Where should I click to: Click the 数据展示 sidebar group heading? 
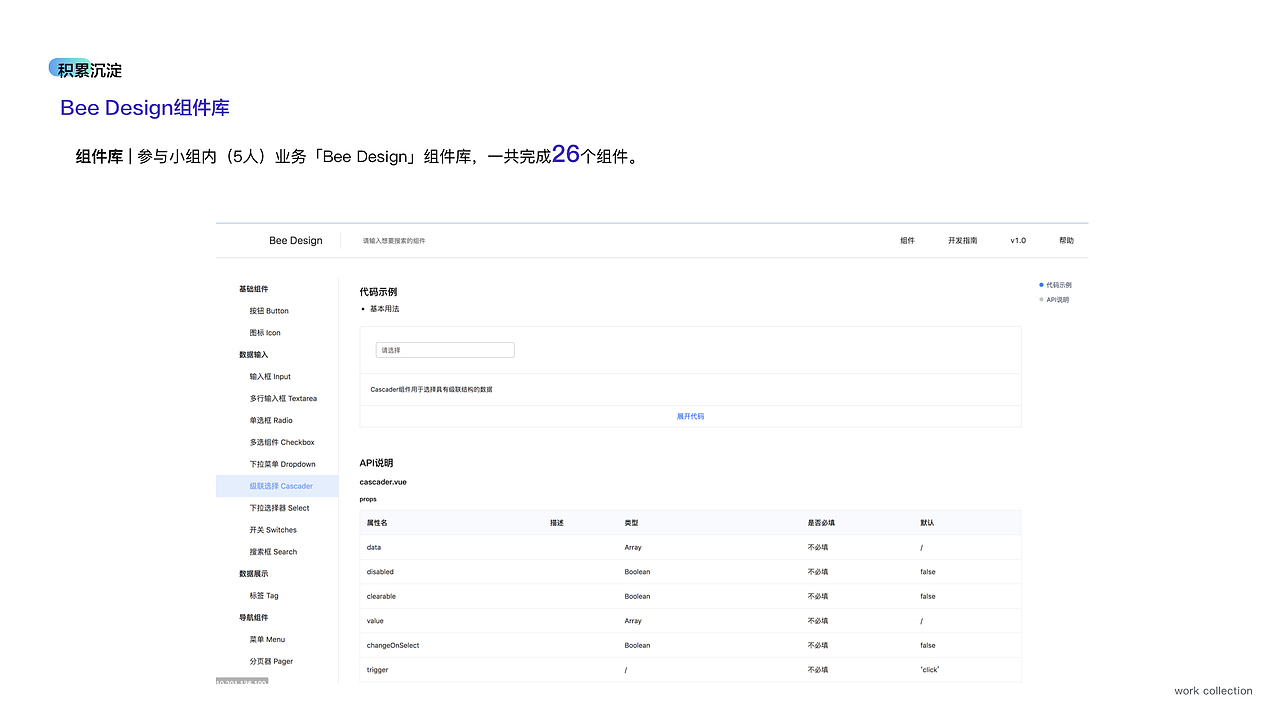click(253, 574)
